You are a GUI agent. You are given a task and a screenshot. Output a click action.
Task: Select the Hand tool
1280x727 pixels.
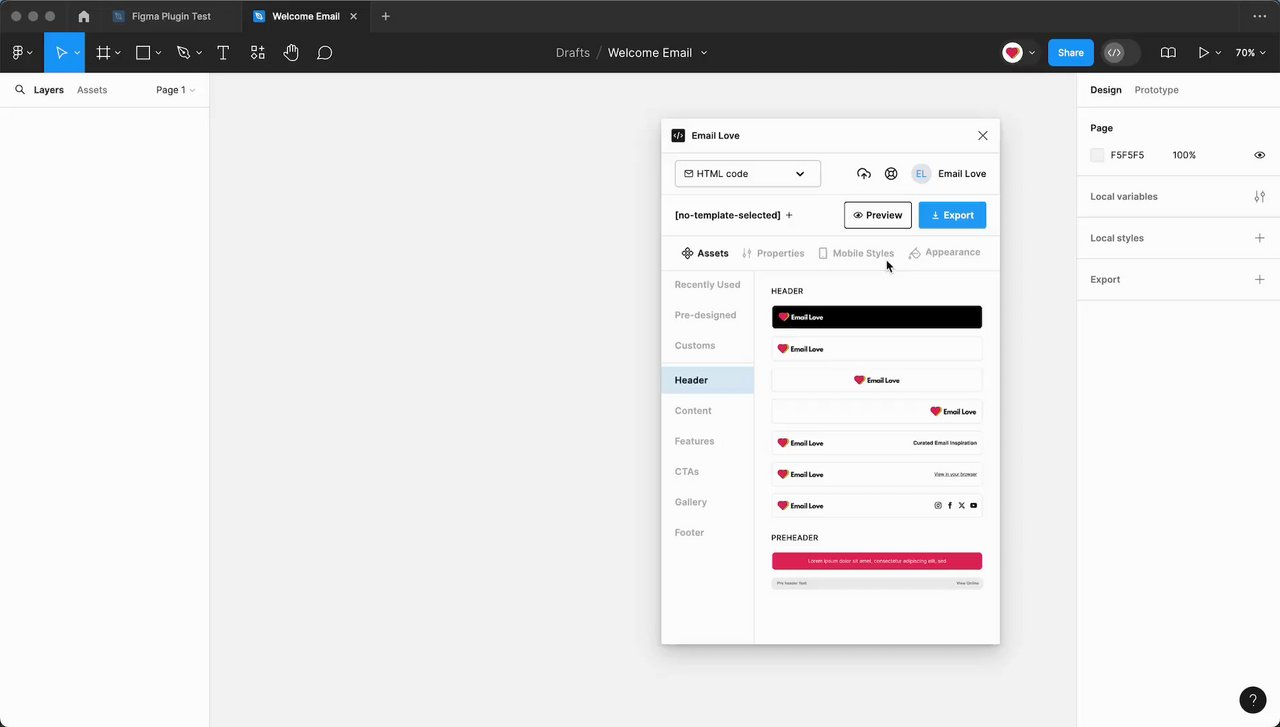pyautogui.click(x=291, y=53)
